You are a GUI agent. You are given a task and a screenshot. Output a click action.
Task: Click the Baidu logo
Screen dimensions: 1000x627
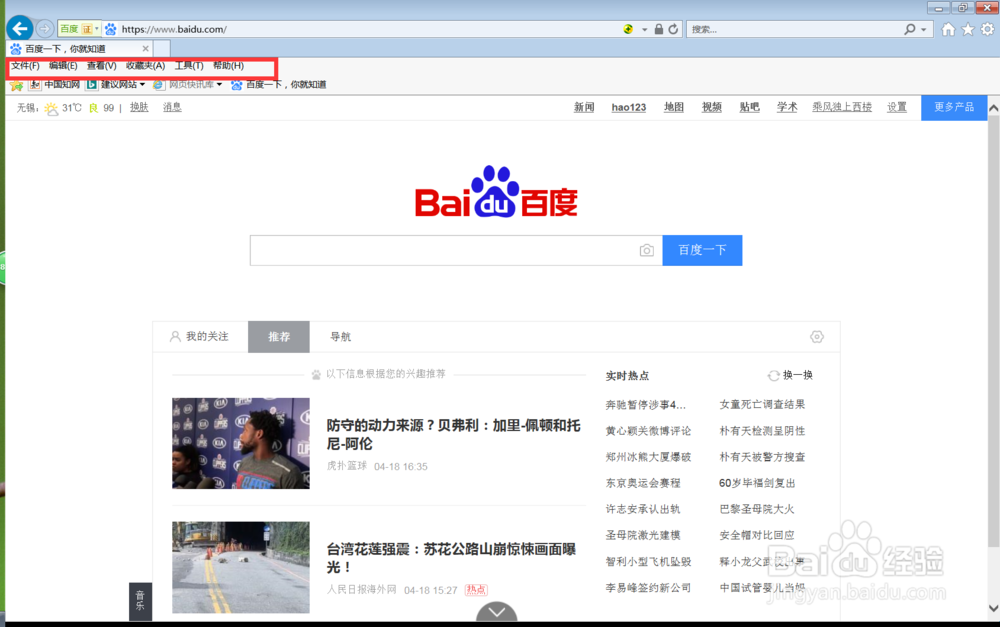click(496, 192)
